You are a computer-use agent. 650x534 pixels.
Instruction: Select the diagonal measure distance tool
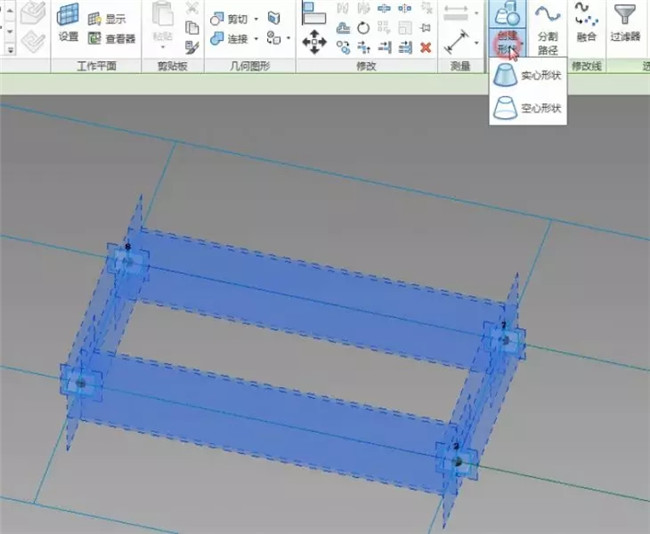(456, 42)
